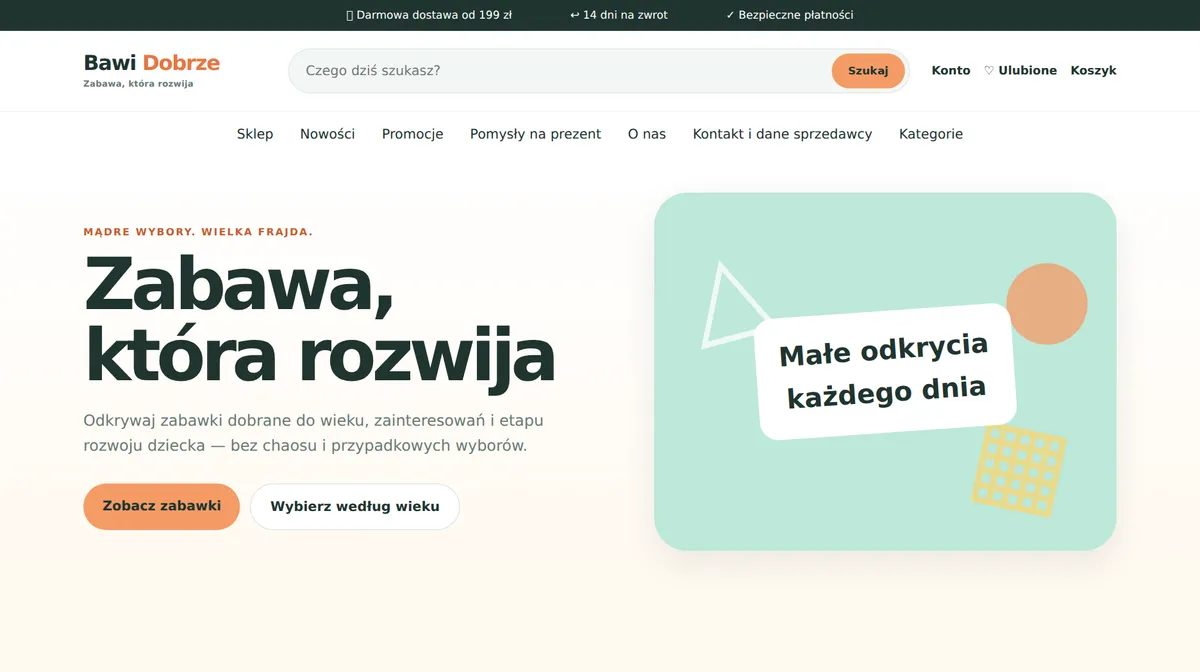The image size is (1200, 672).
Task: Click Wybierz według wieku button
Action: 355,507
